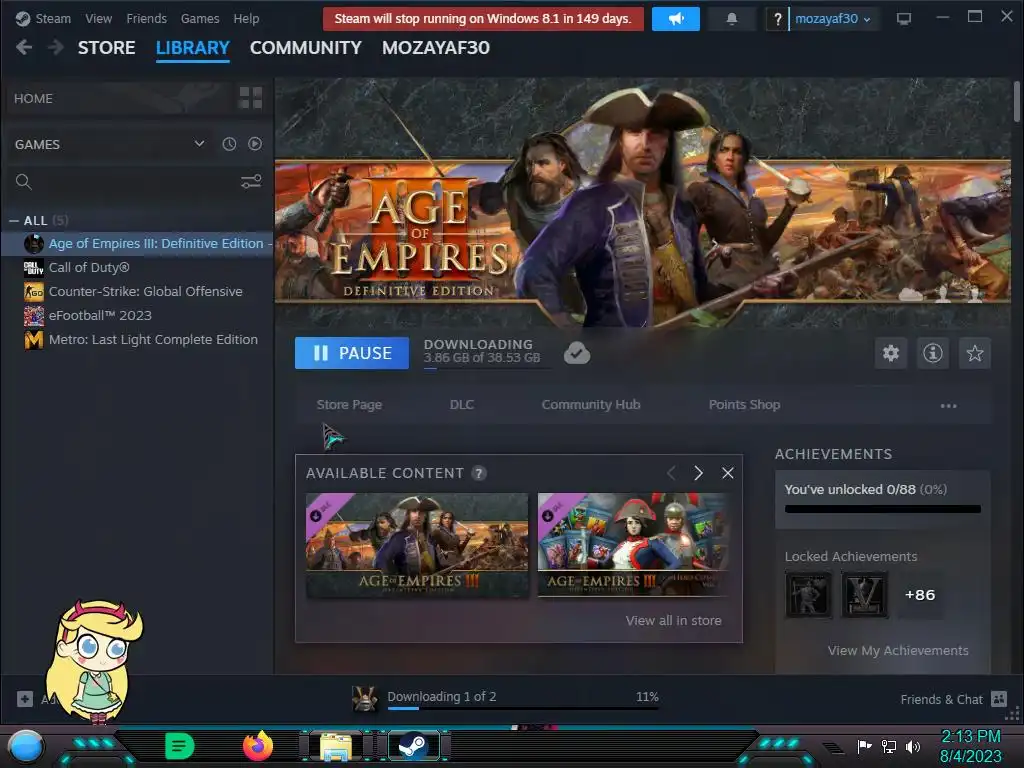This screenshot has height=768, width=1024.
Task: Go back with the left arrow
Action: pyautogui.click(x=24, y=47)
